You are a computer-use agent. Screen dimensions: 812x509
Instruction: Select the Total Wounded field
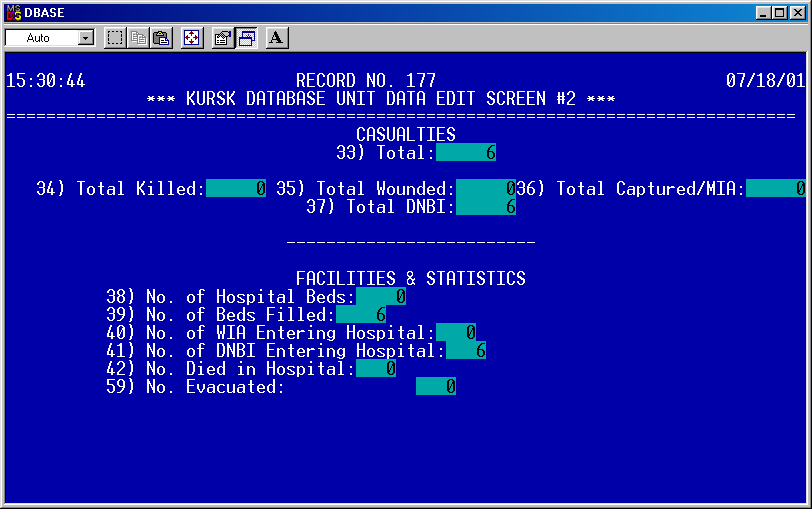point(485,189)
